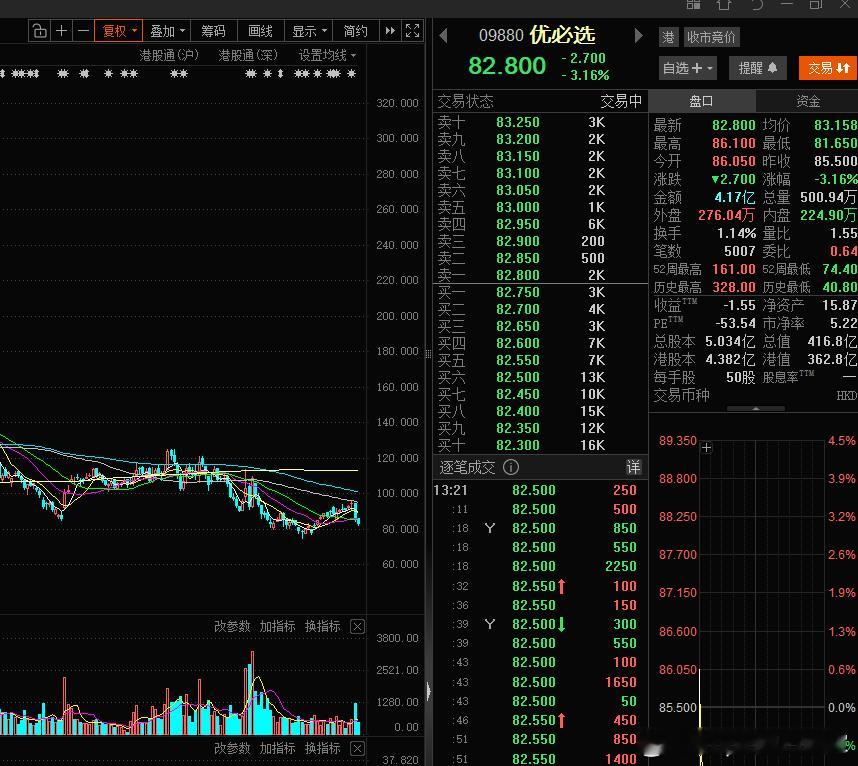Click the splitter handle beside order book
Screen dimensions: 858x766
[428, 353]
